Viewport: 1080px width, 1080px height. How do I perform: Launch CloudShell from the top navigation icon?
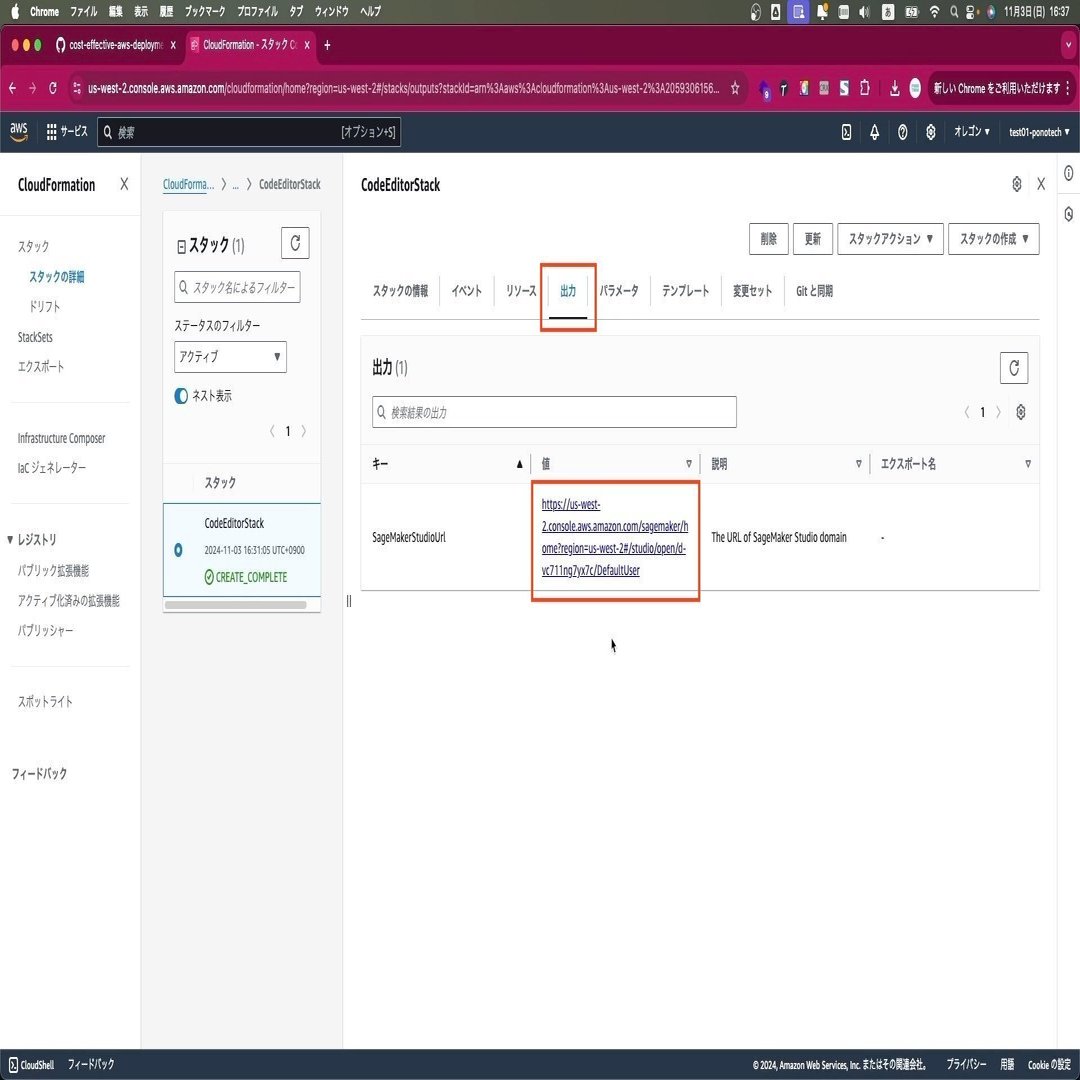[x=847, y=132]
